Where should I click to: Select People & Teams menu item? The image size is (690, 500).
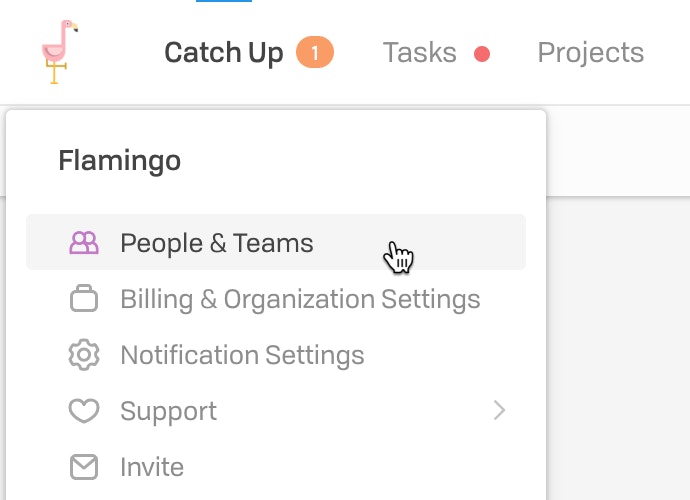click(276, 242)
